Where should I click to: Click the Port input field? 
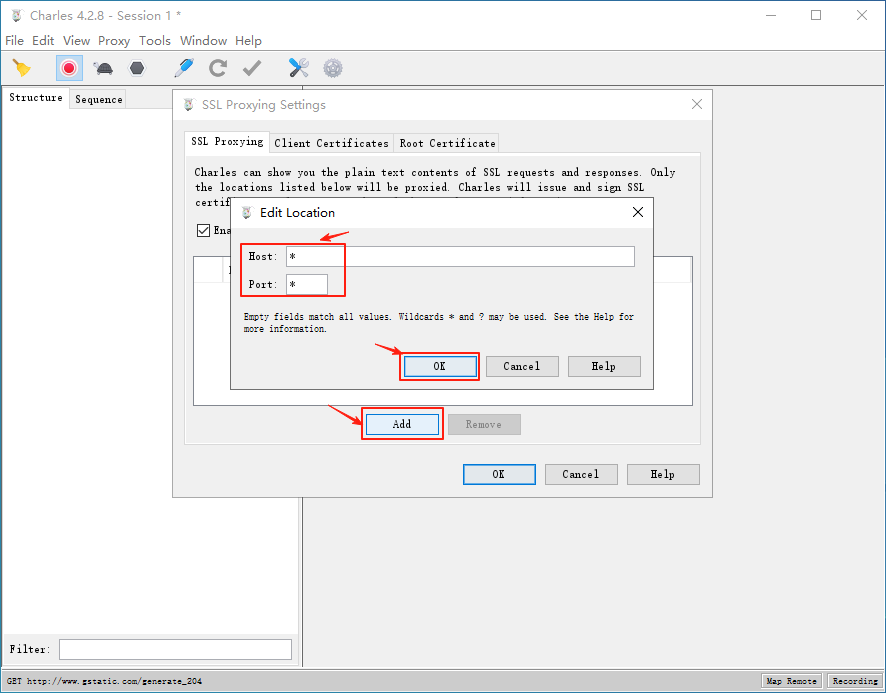tap(307, 284)
